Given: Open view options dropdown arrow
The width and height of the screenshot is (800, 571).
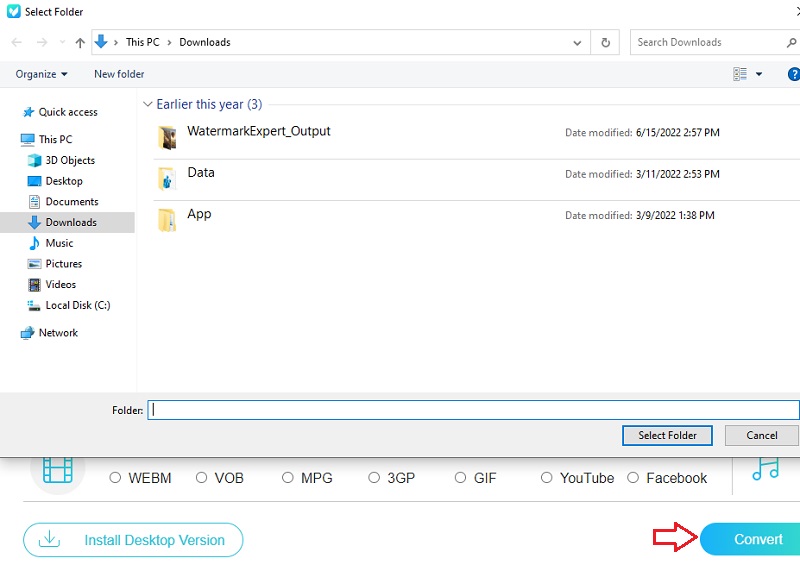Looking at the screenshot, I should (x=759, y=74).
